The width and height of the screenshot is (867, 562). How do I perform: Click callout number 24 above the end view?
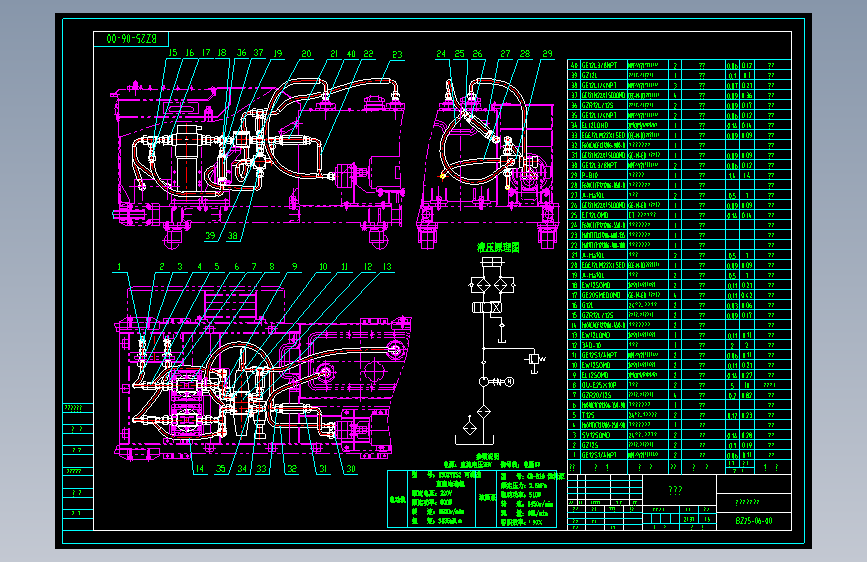(441, 54)
